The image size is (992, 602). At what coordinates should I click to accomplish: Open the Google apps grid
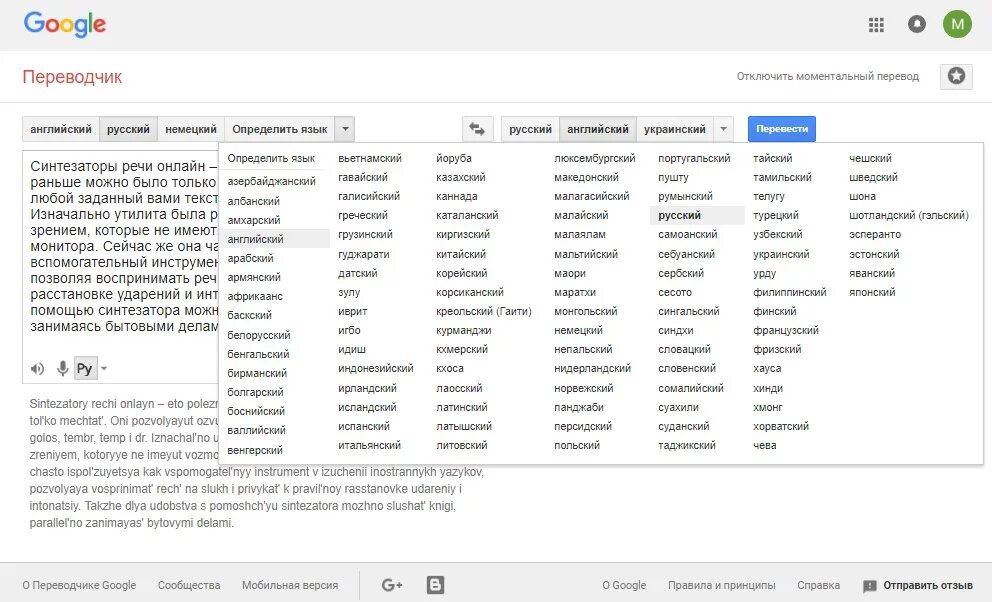877,24
